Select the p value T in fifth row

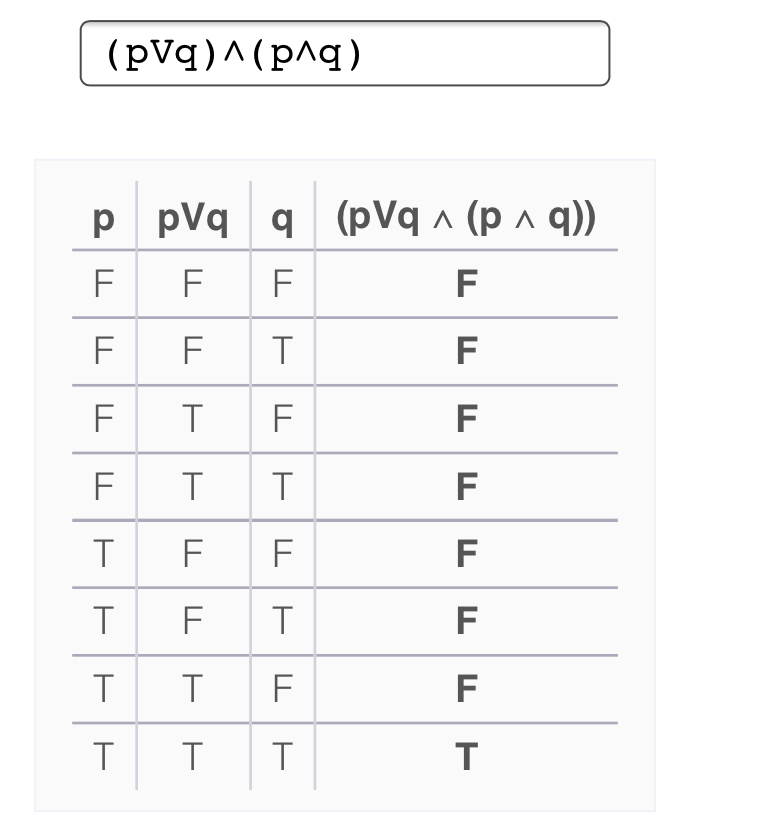[x=103, y=554]
